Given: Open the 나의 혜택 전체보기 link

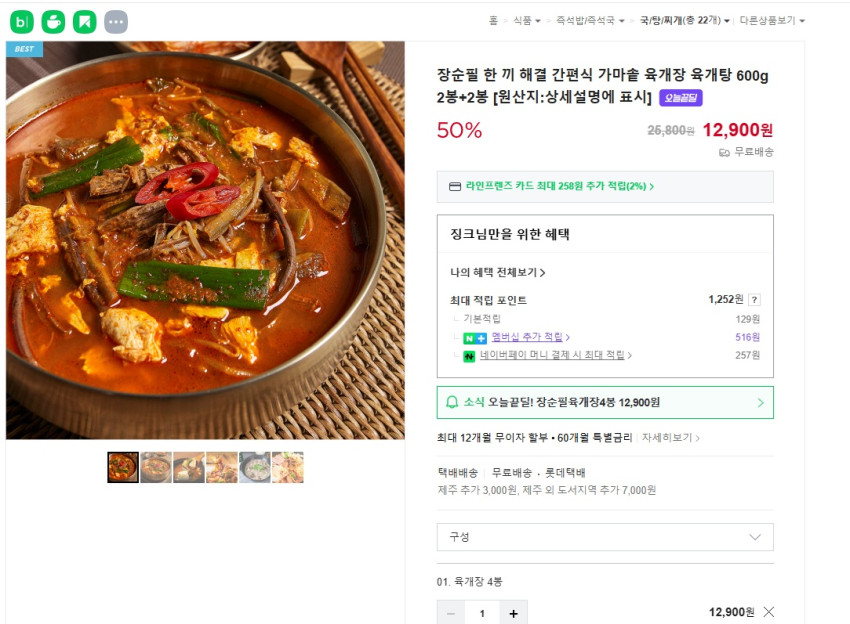Looking at the screenshot, I should (497, 271).
